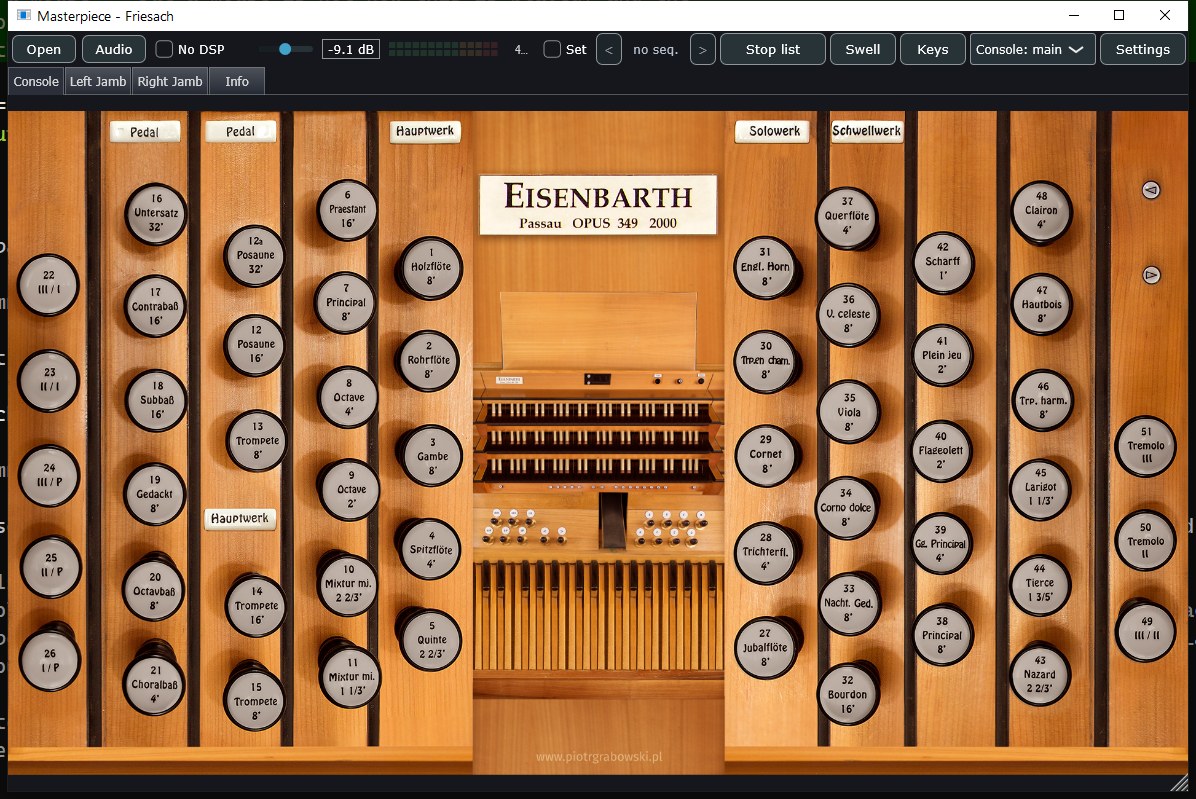This screenshot has width=1196, height=799.
Task: Toggle the III/II coupler knob
Action: [x=1146, y=630]
